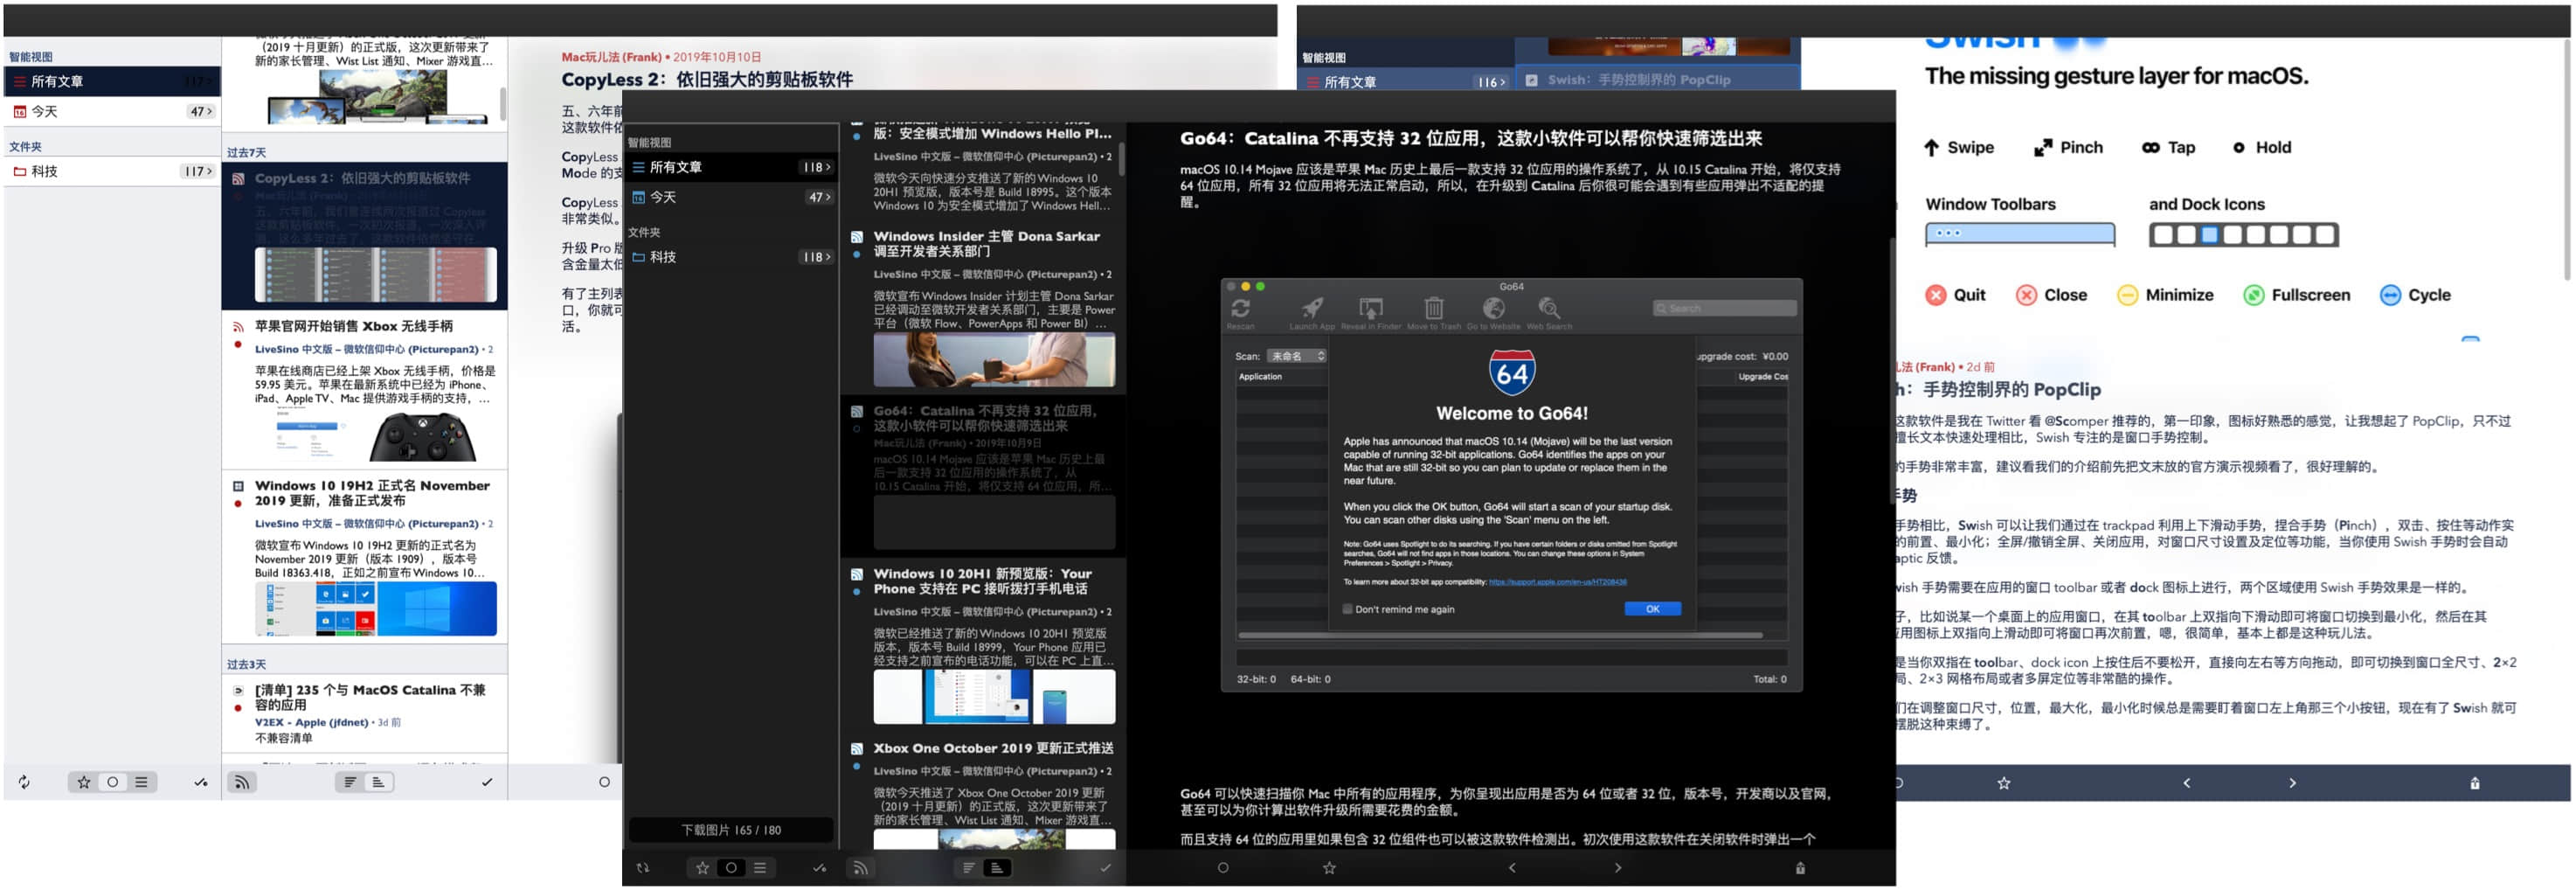Click the Go64 Search field
This screenshot has height=890, width=2576.
click(x=1724, y=308)
